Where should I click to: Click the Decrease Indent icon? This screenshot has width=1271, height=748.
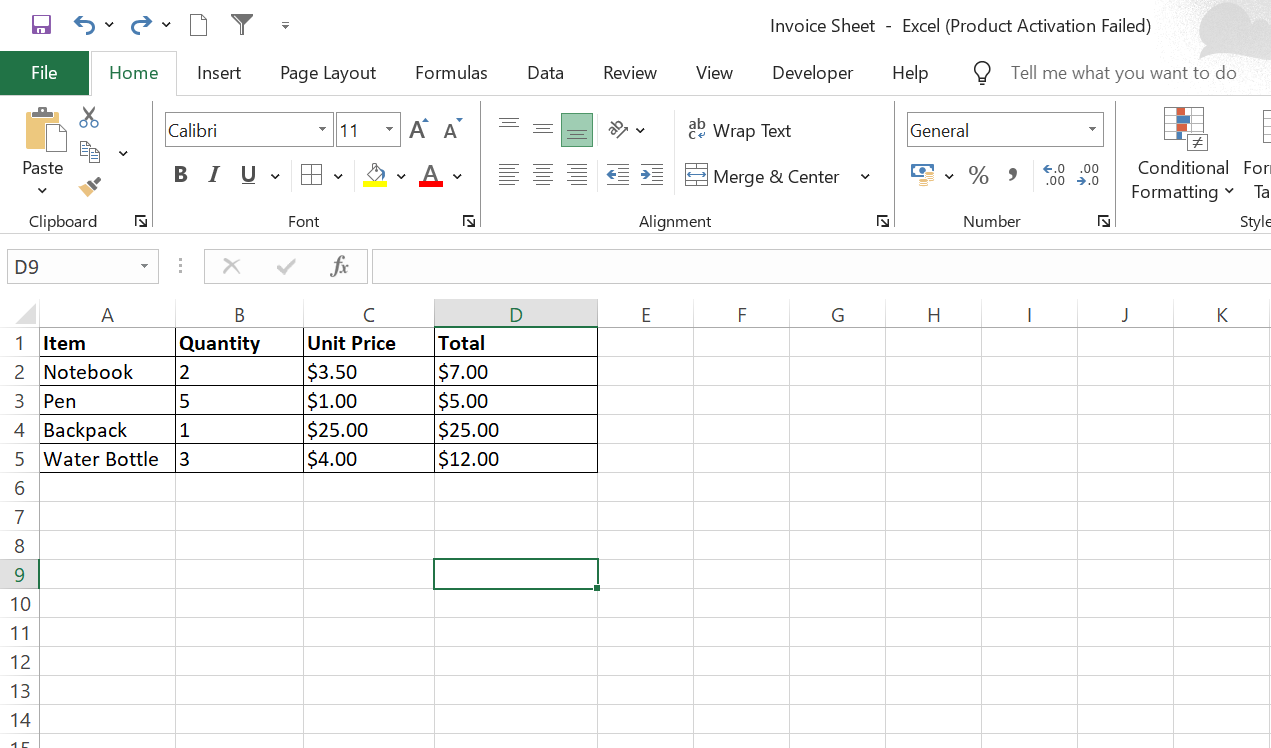pyautogui.click(x=618, y=176)
